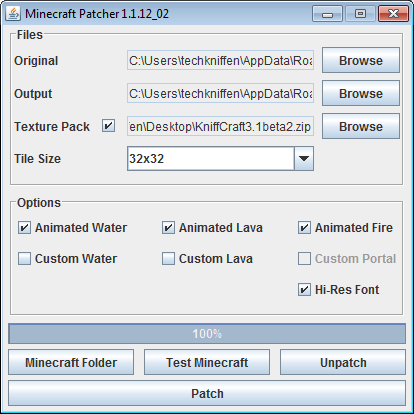Browse for the Output file
Image resolution: width=414 pixels, height=414 pixels.
pyautogui.click(x=361, y=93)
